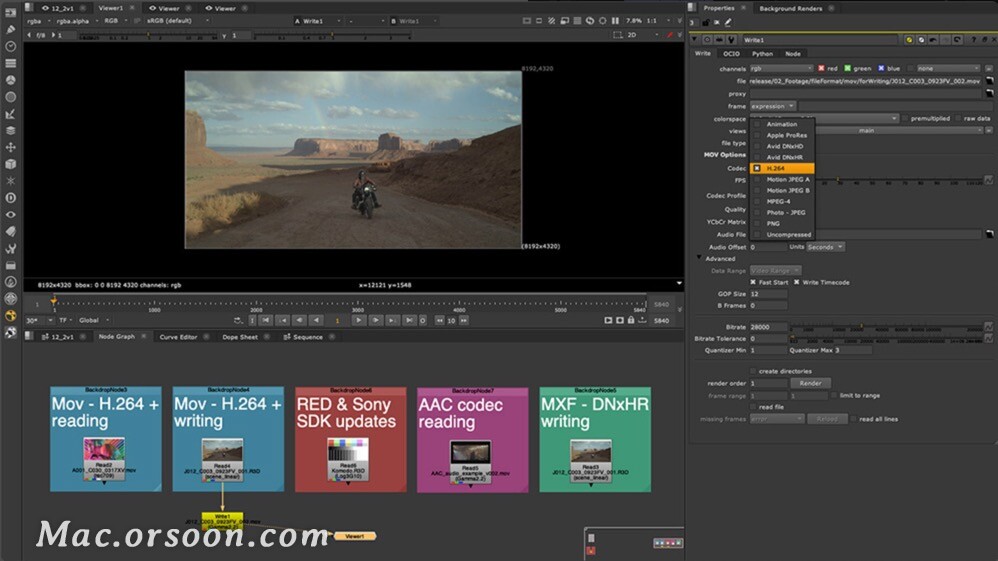Toggle the blue channel checkbox

pyautogui.click(x=881, y=68)
